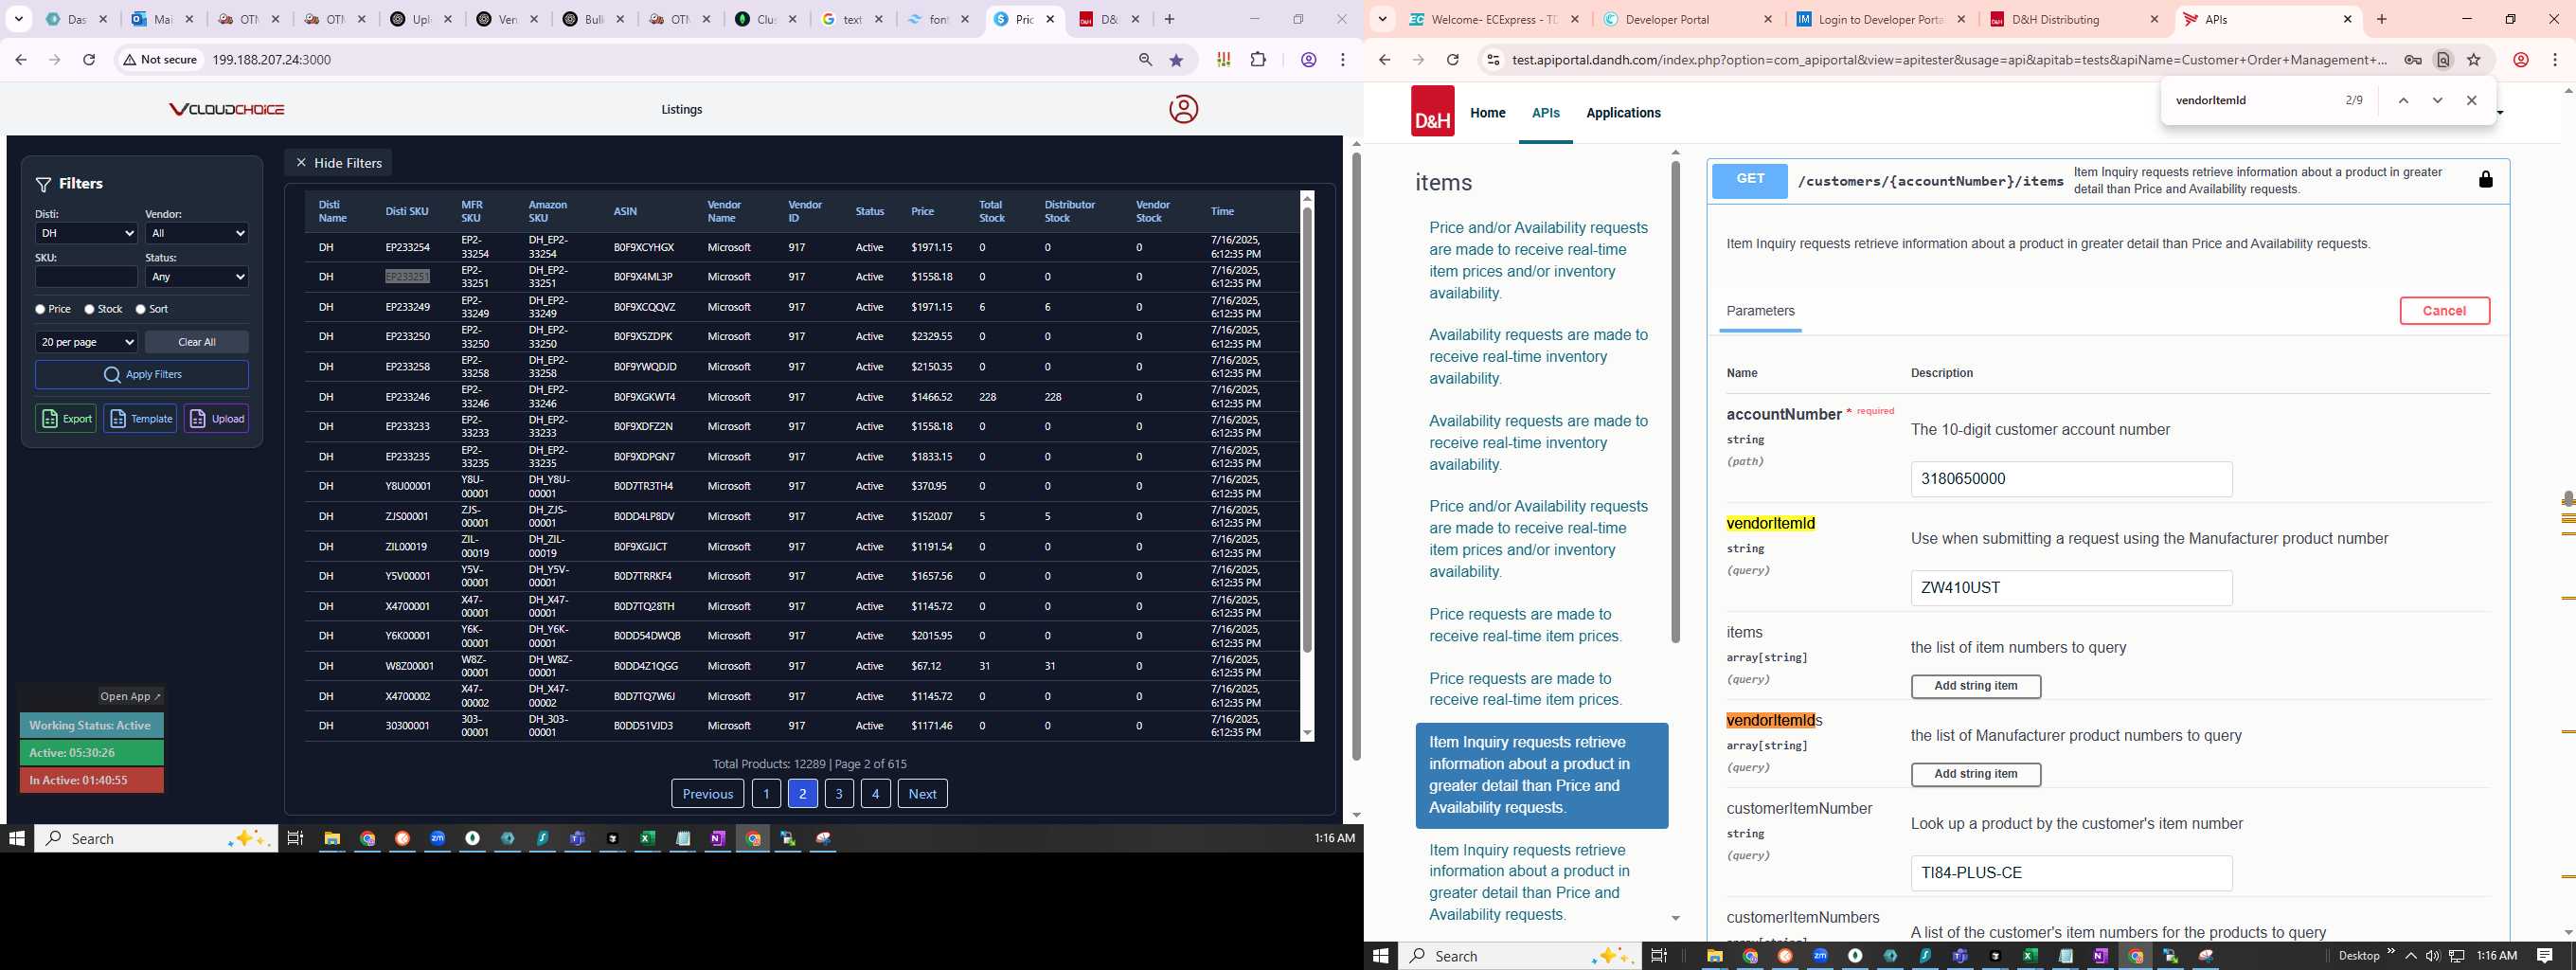2576x970 pixels.
Task: Bookmark the D&H API page with star icon
Action: tap(2474, 60)
